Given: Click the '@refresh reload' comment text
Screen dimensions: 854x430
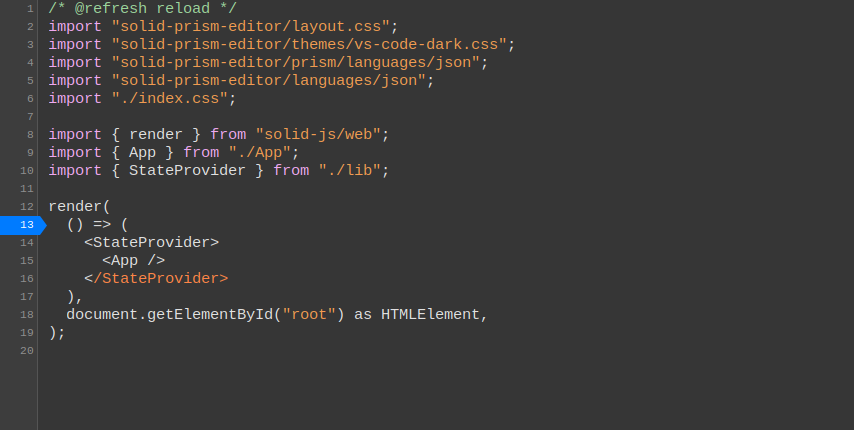Looking at the screenshot, I should click(142, 9).
